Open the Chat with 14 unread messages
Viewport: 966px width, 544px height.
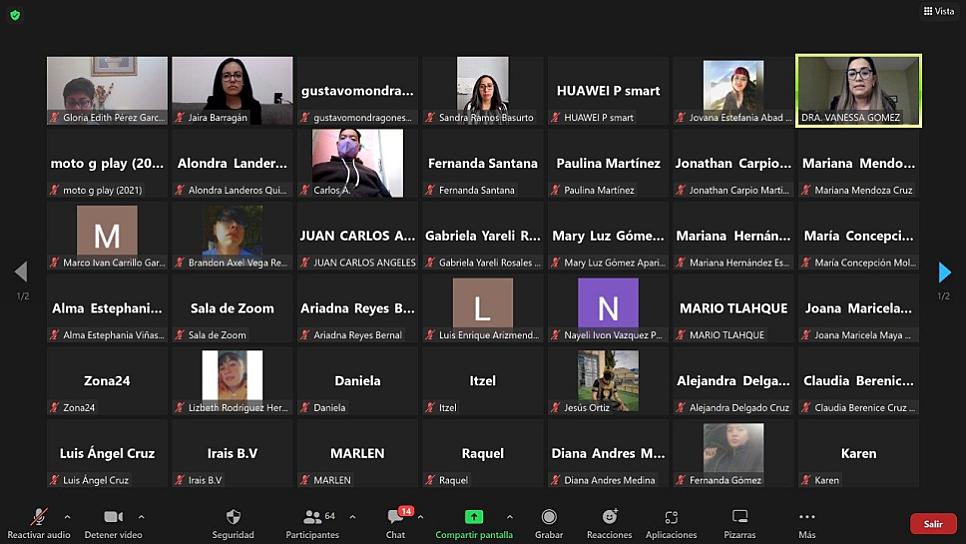click(396, 517)
